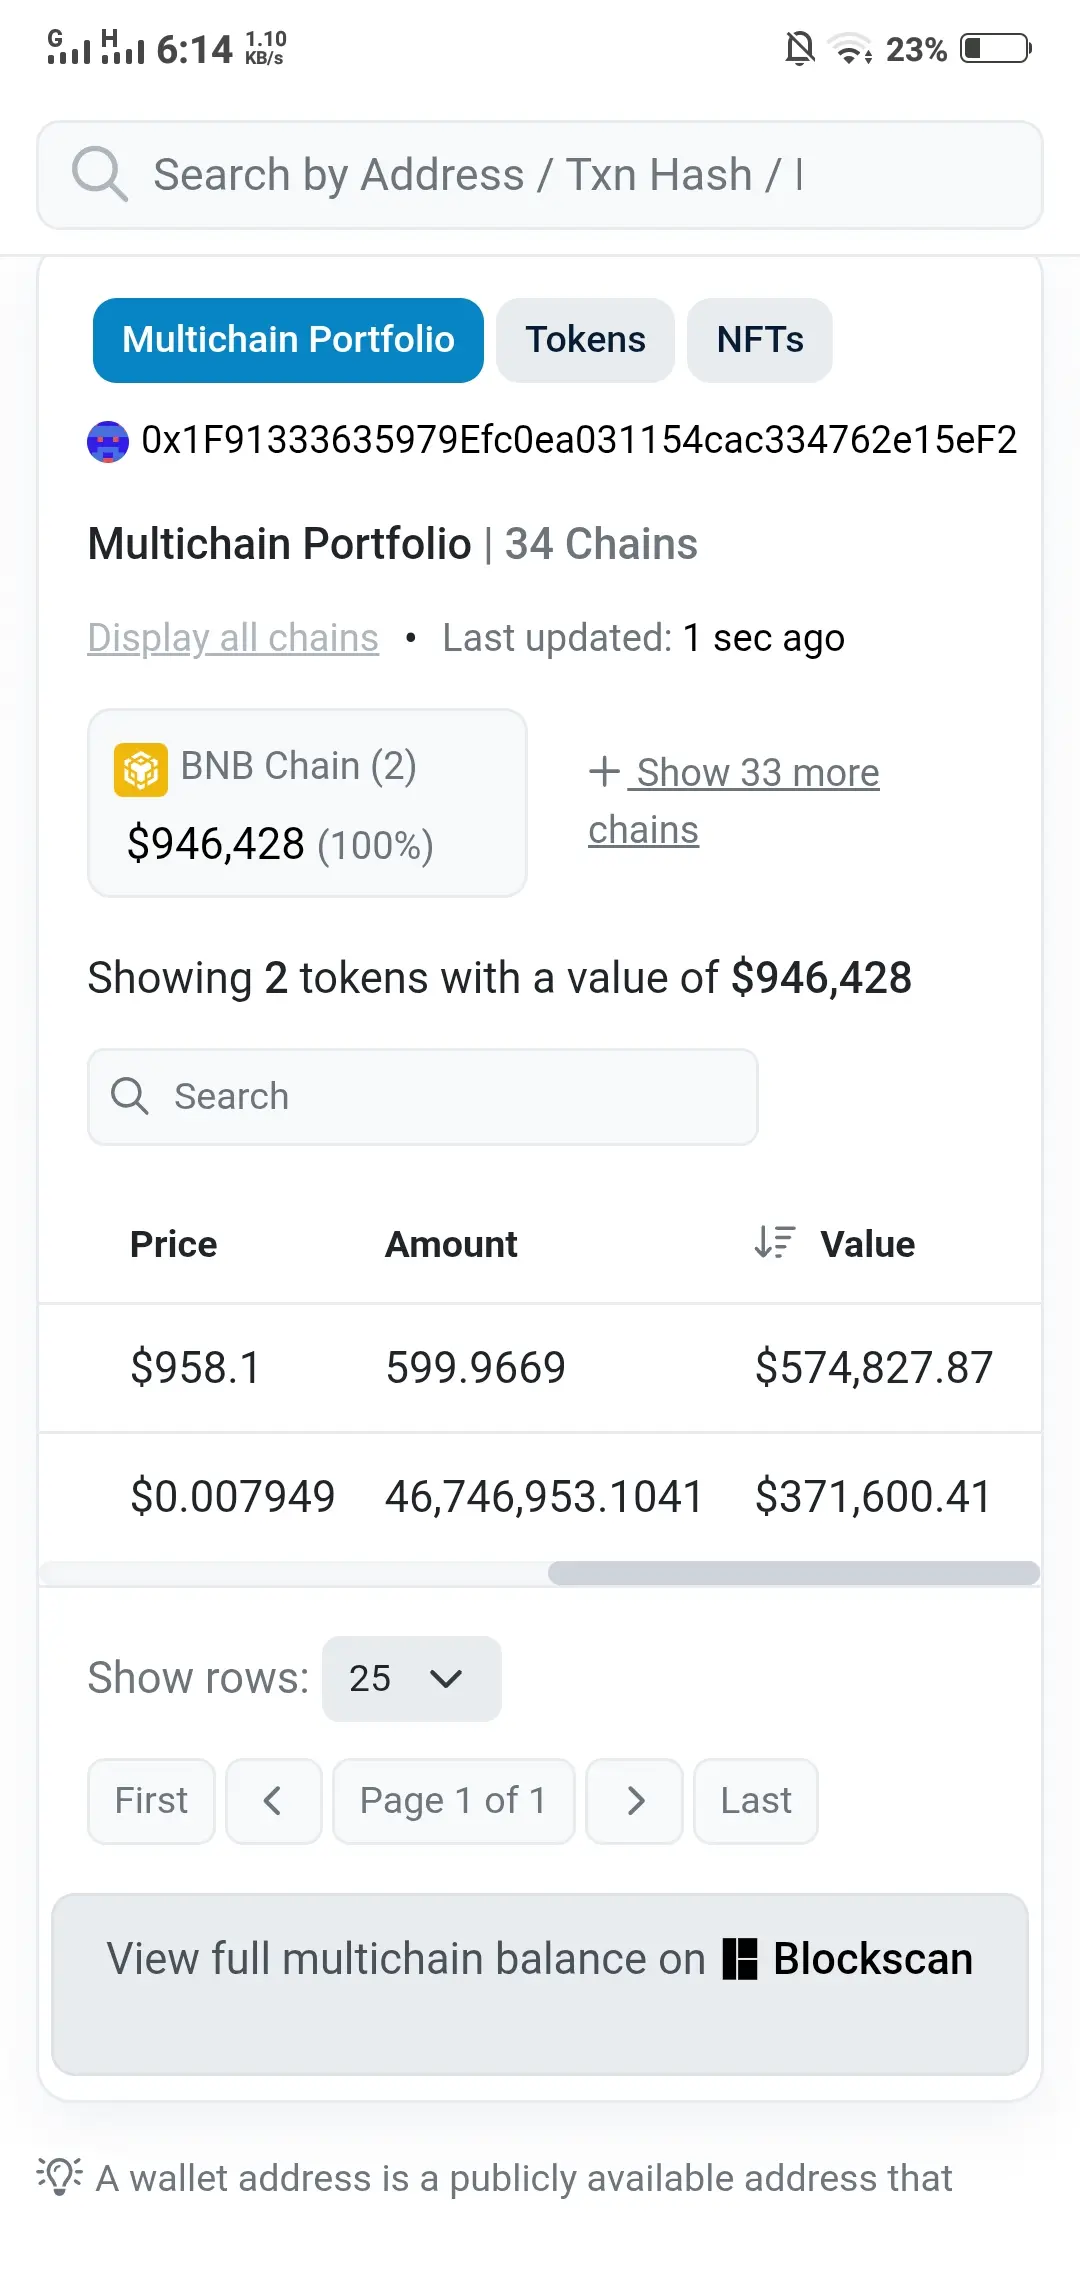
Task: Go to the next page arrow
Action: pos(635,1801)
